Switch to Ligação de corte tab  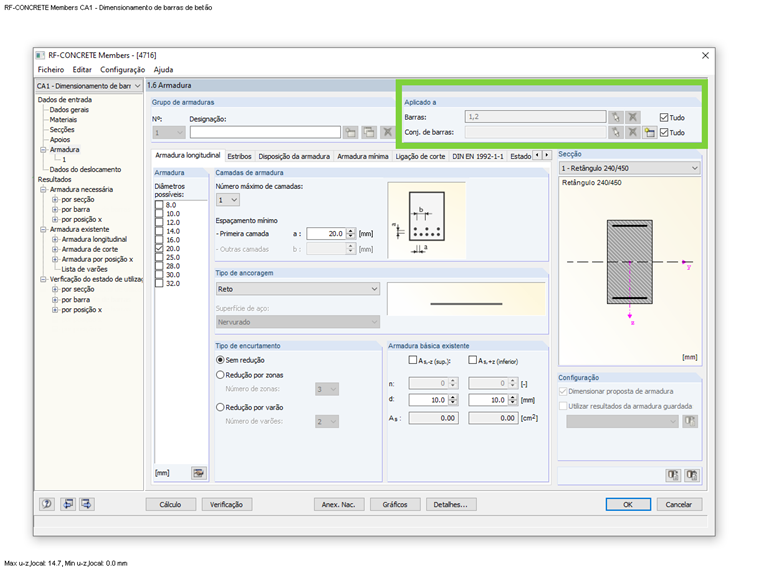point(420,157)
